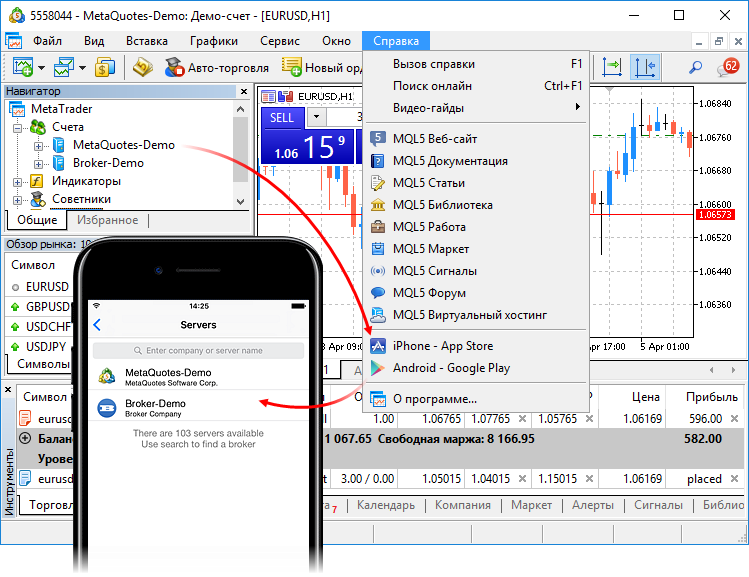
Task: Open MQL5 Сигналы menu item
Action: point(476,271)
